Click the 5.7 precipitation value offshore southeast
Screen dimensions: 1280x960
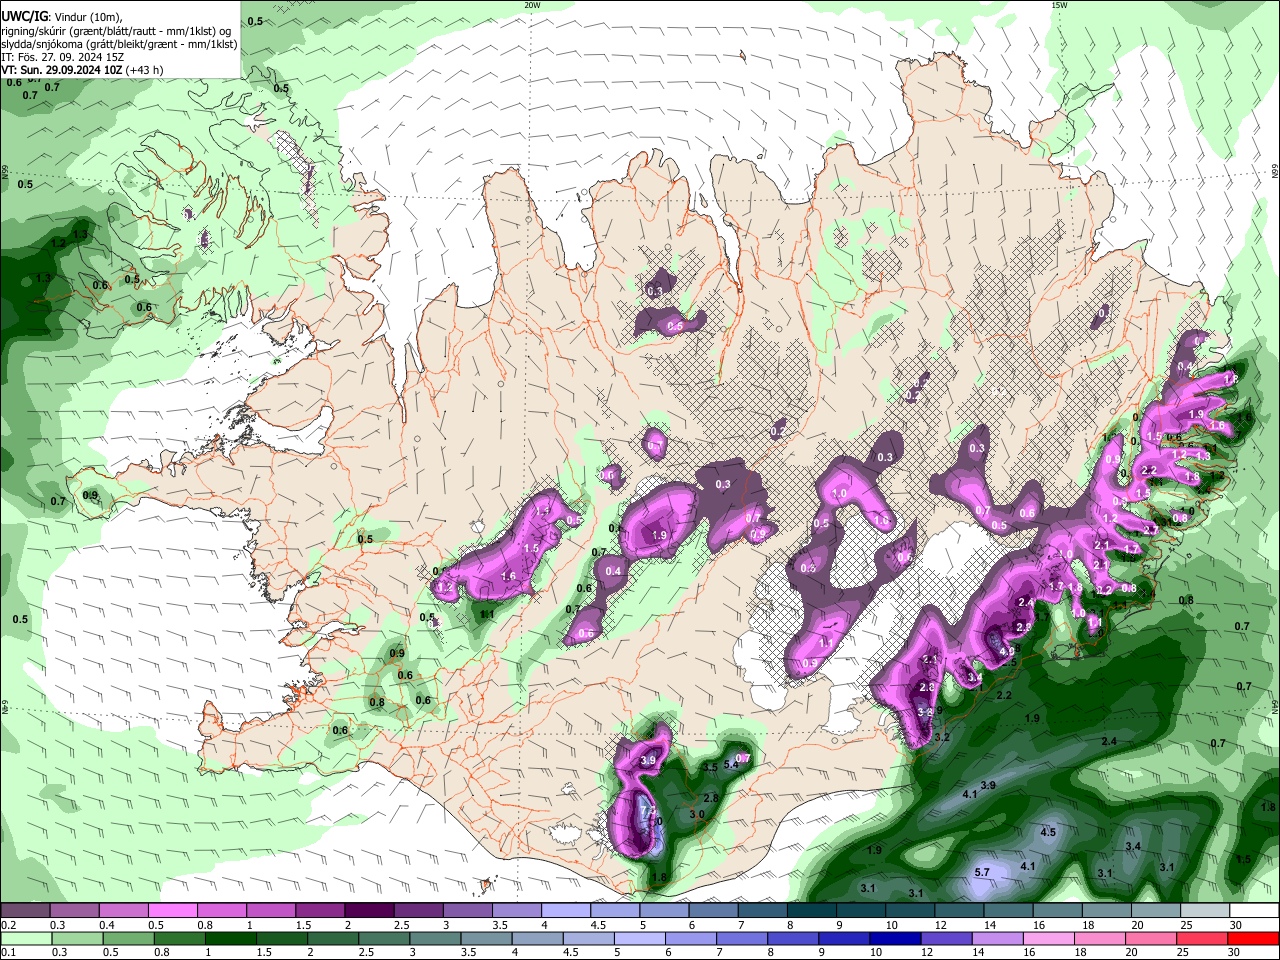coord(982,872)
